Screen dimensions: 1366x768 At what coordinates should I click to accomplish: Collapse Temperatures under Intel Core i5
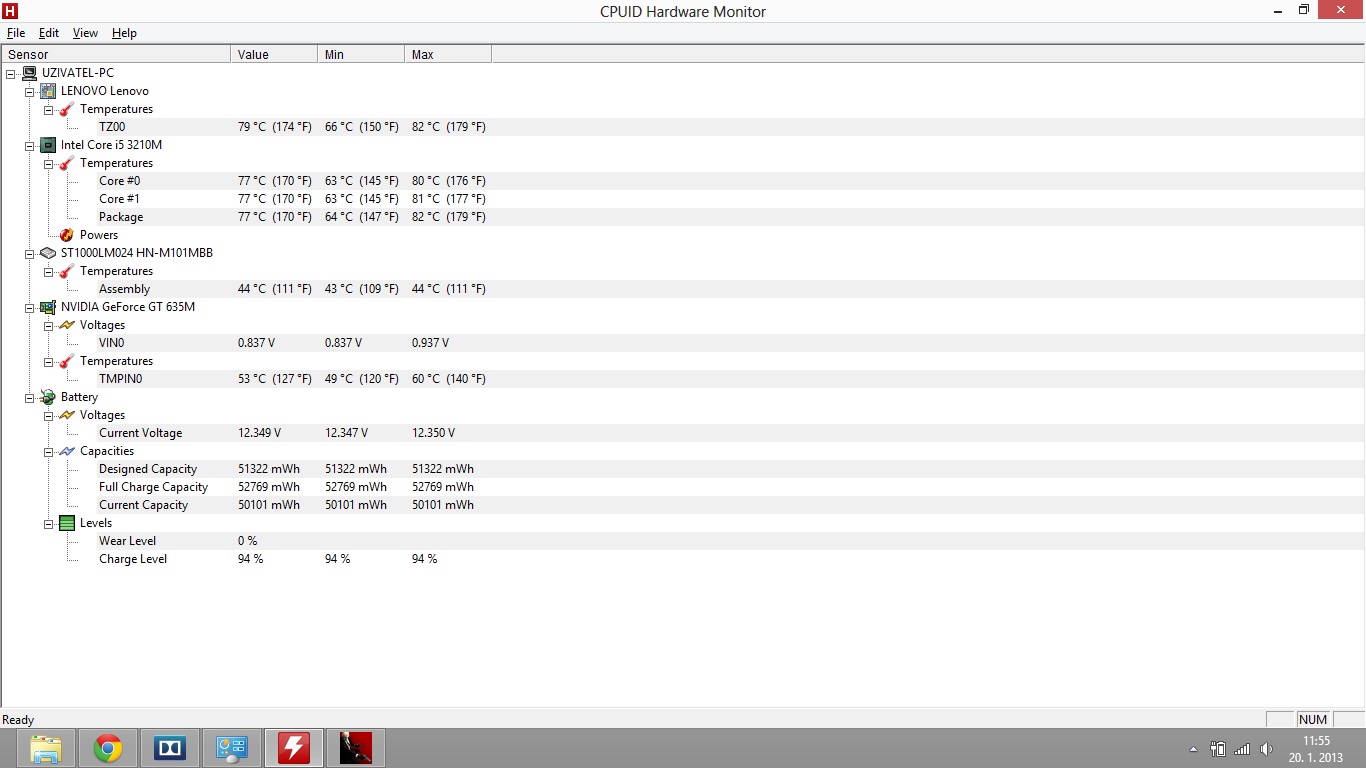[49, 163]
